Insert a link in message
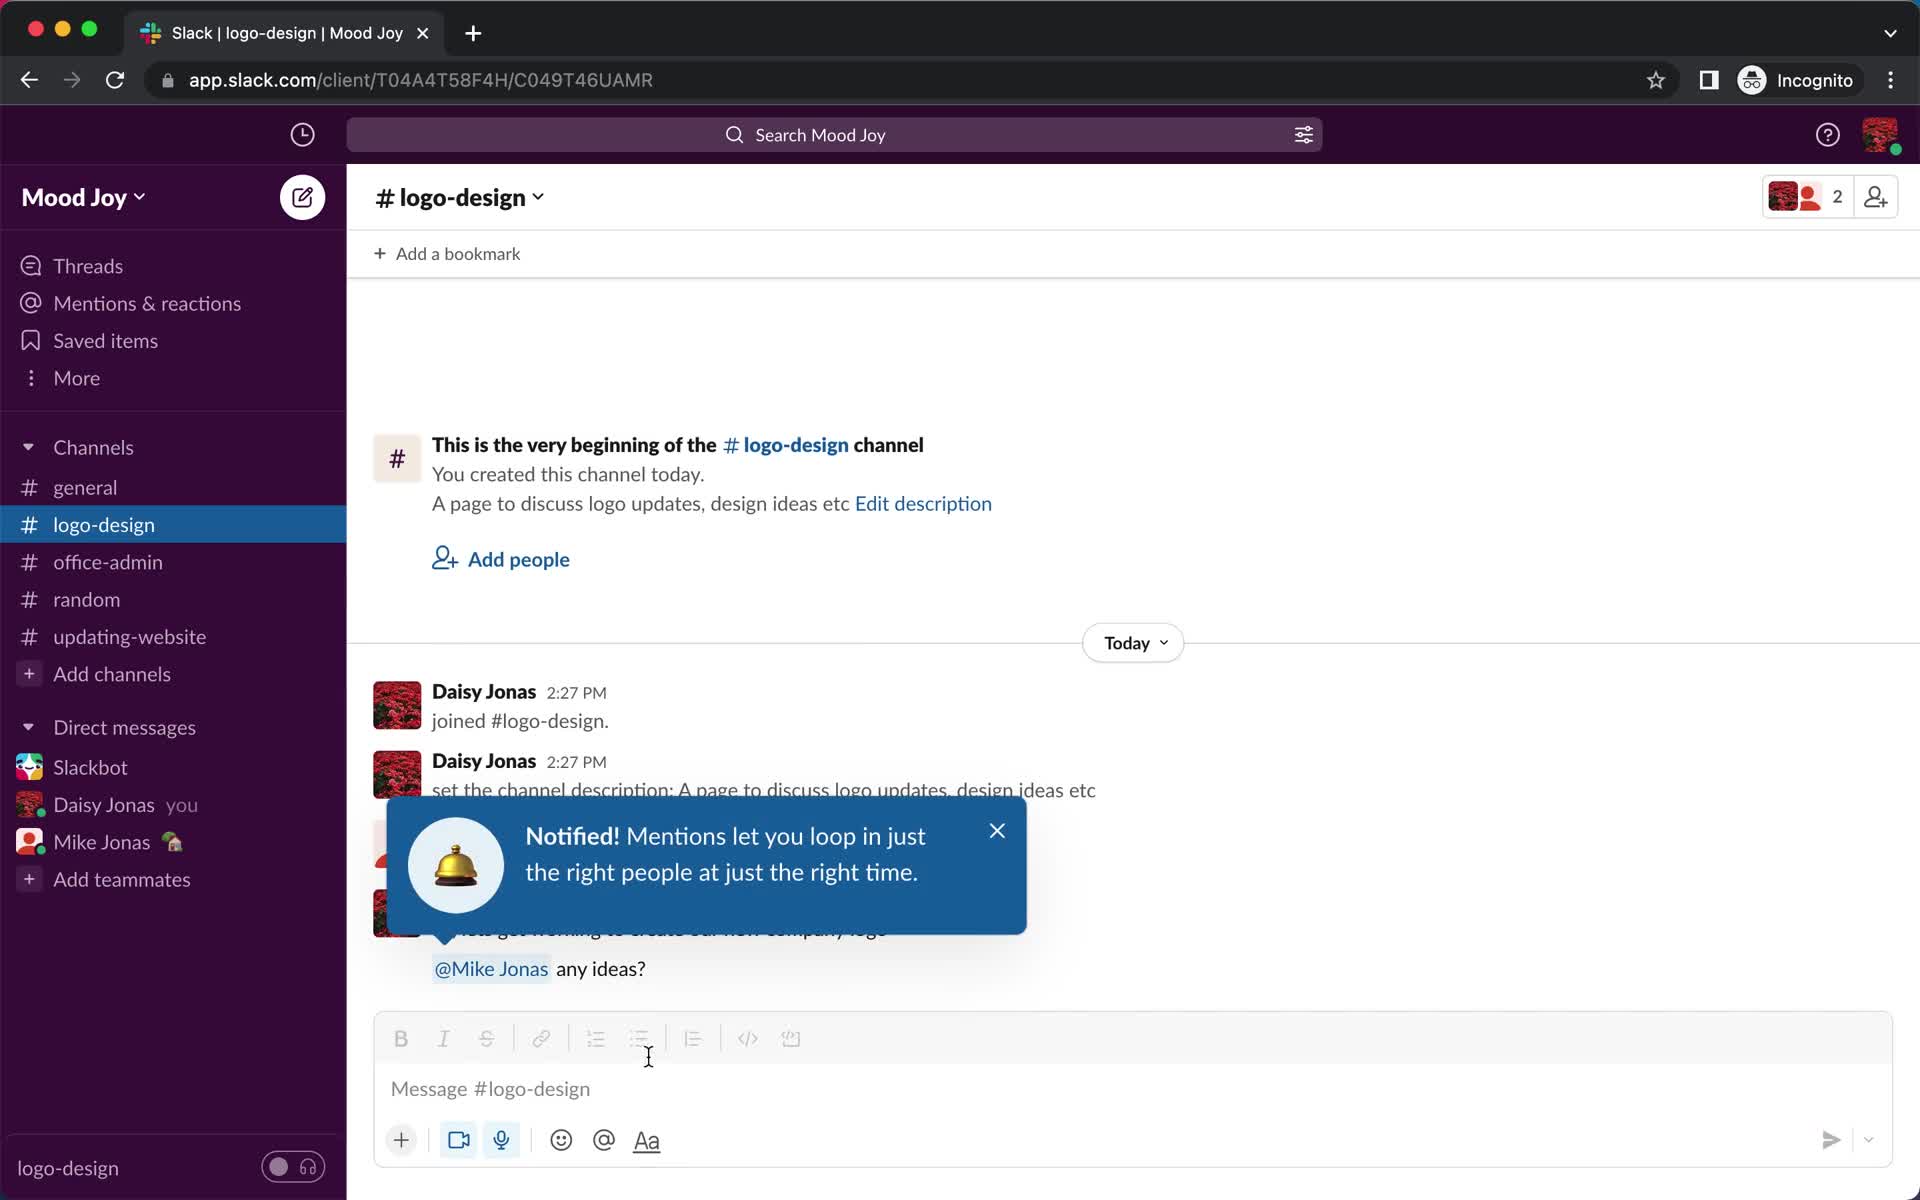Viewport: 1920px width, 1200px height. point(541,1039)
